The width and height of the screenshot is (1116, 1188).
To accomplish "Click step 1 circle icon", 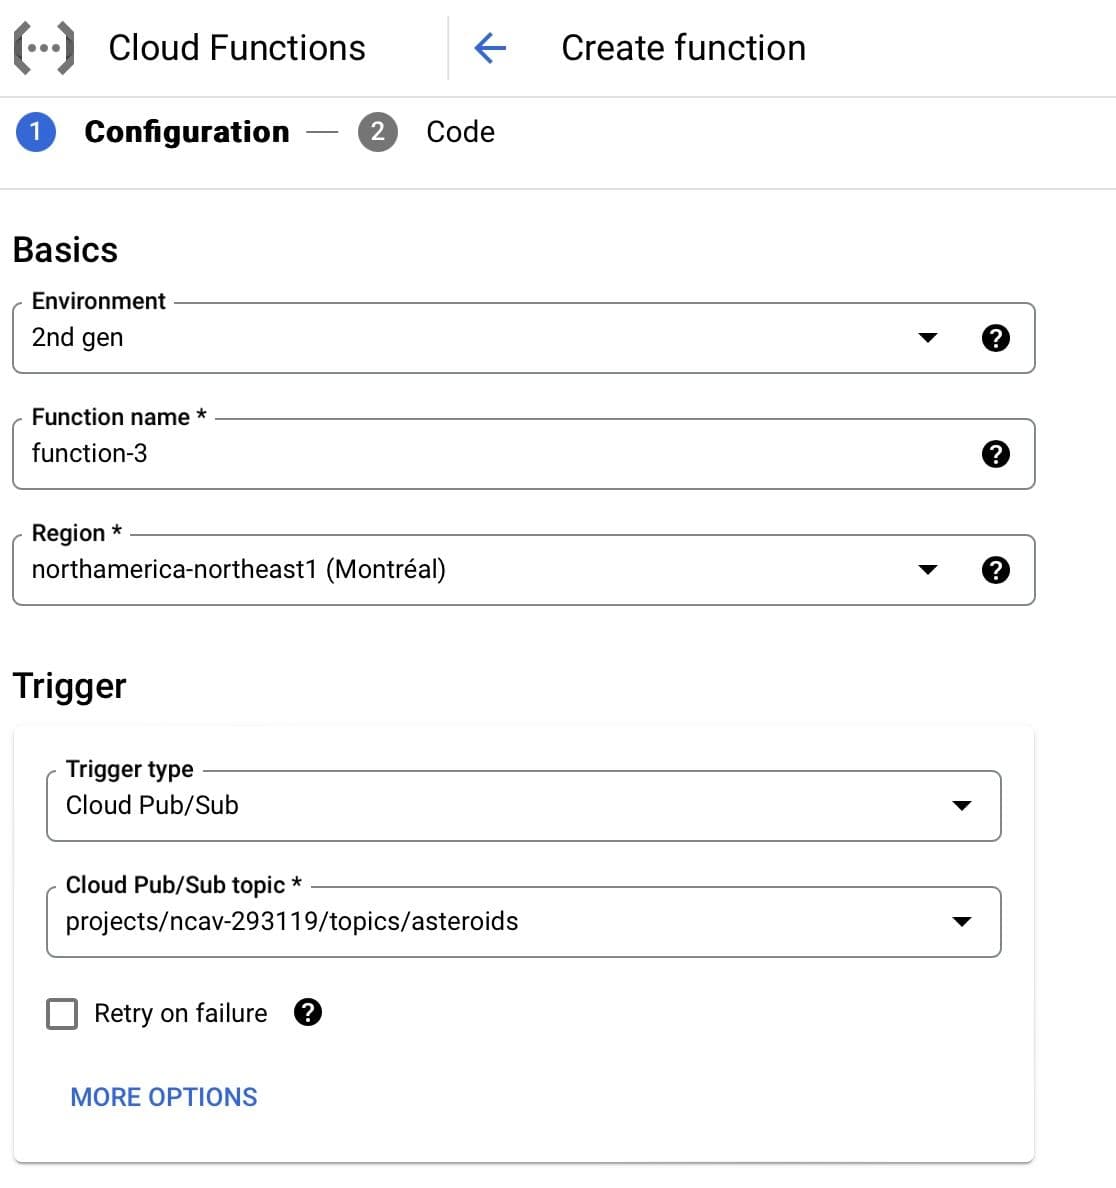I will (36, 132).
